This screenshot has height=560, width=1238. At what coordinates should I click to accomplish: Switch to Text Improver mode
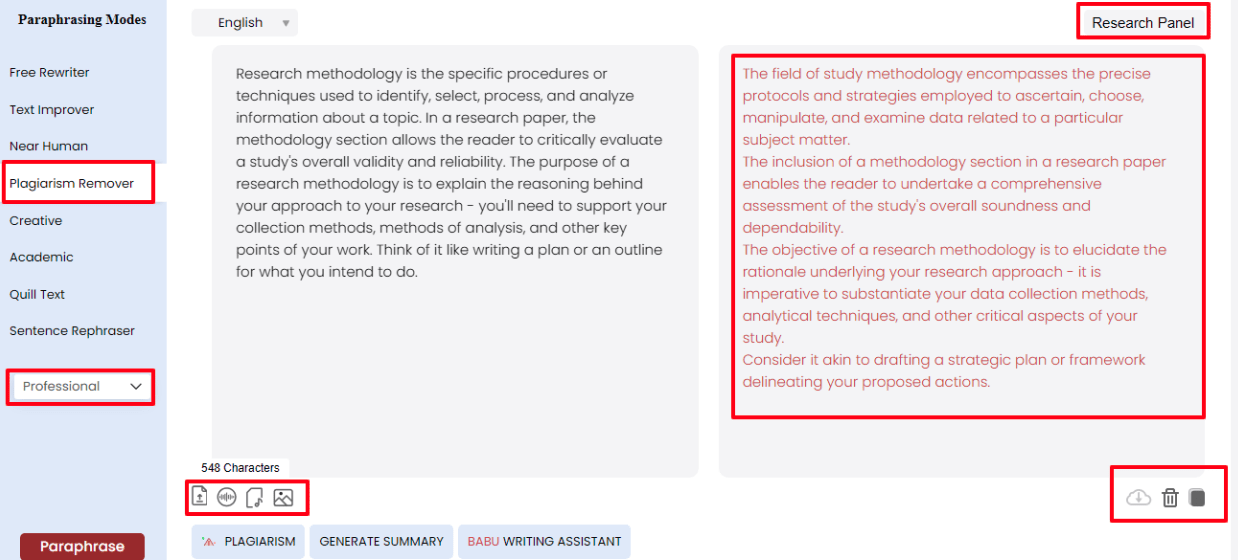pyautogui.click(x=52, y=110)
